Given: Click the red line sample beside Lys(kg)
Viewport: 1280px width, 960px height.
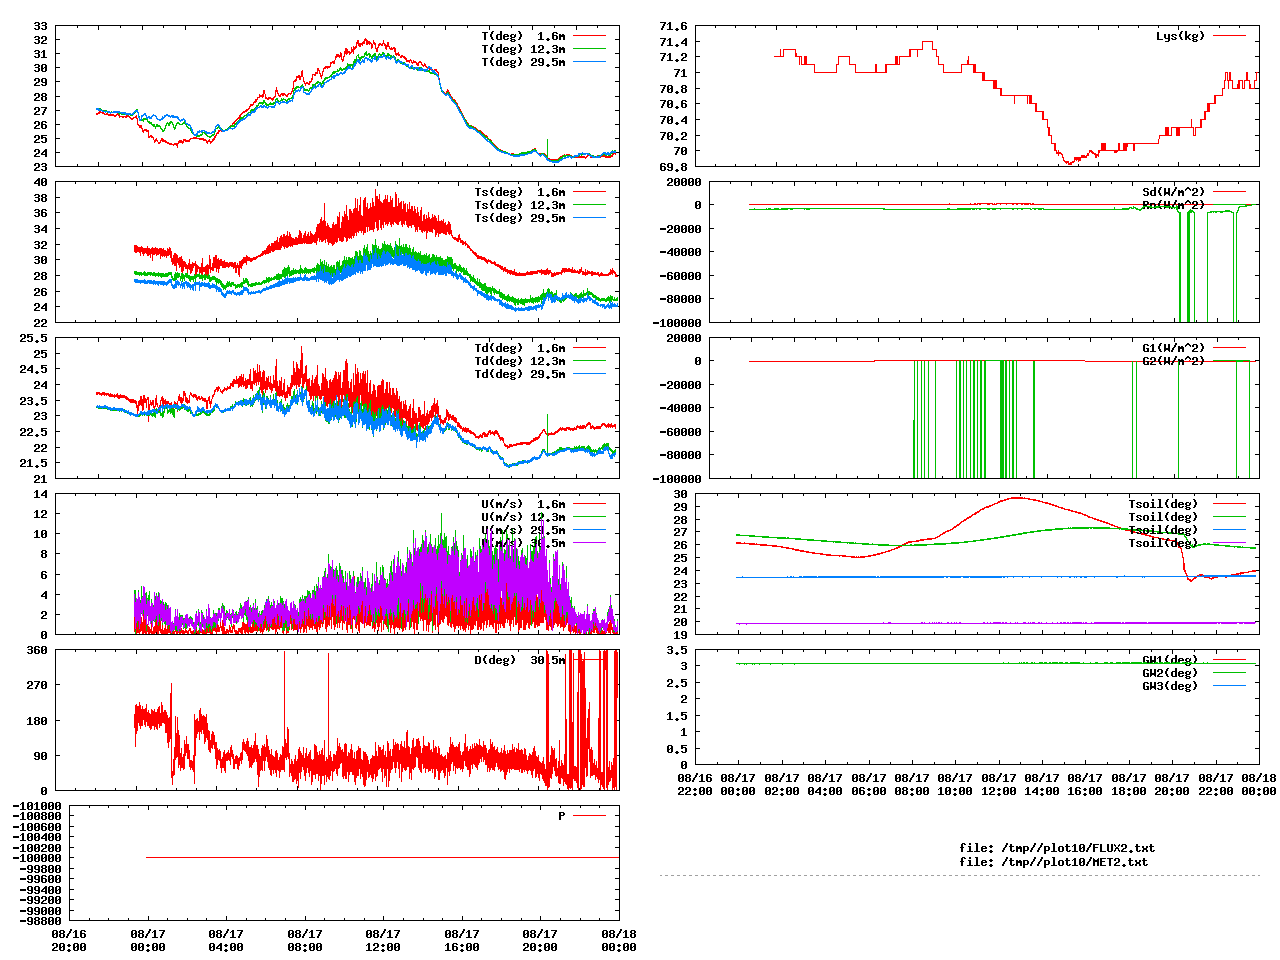Looking at the screenshot, I should click(1229, 36).
